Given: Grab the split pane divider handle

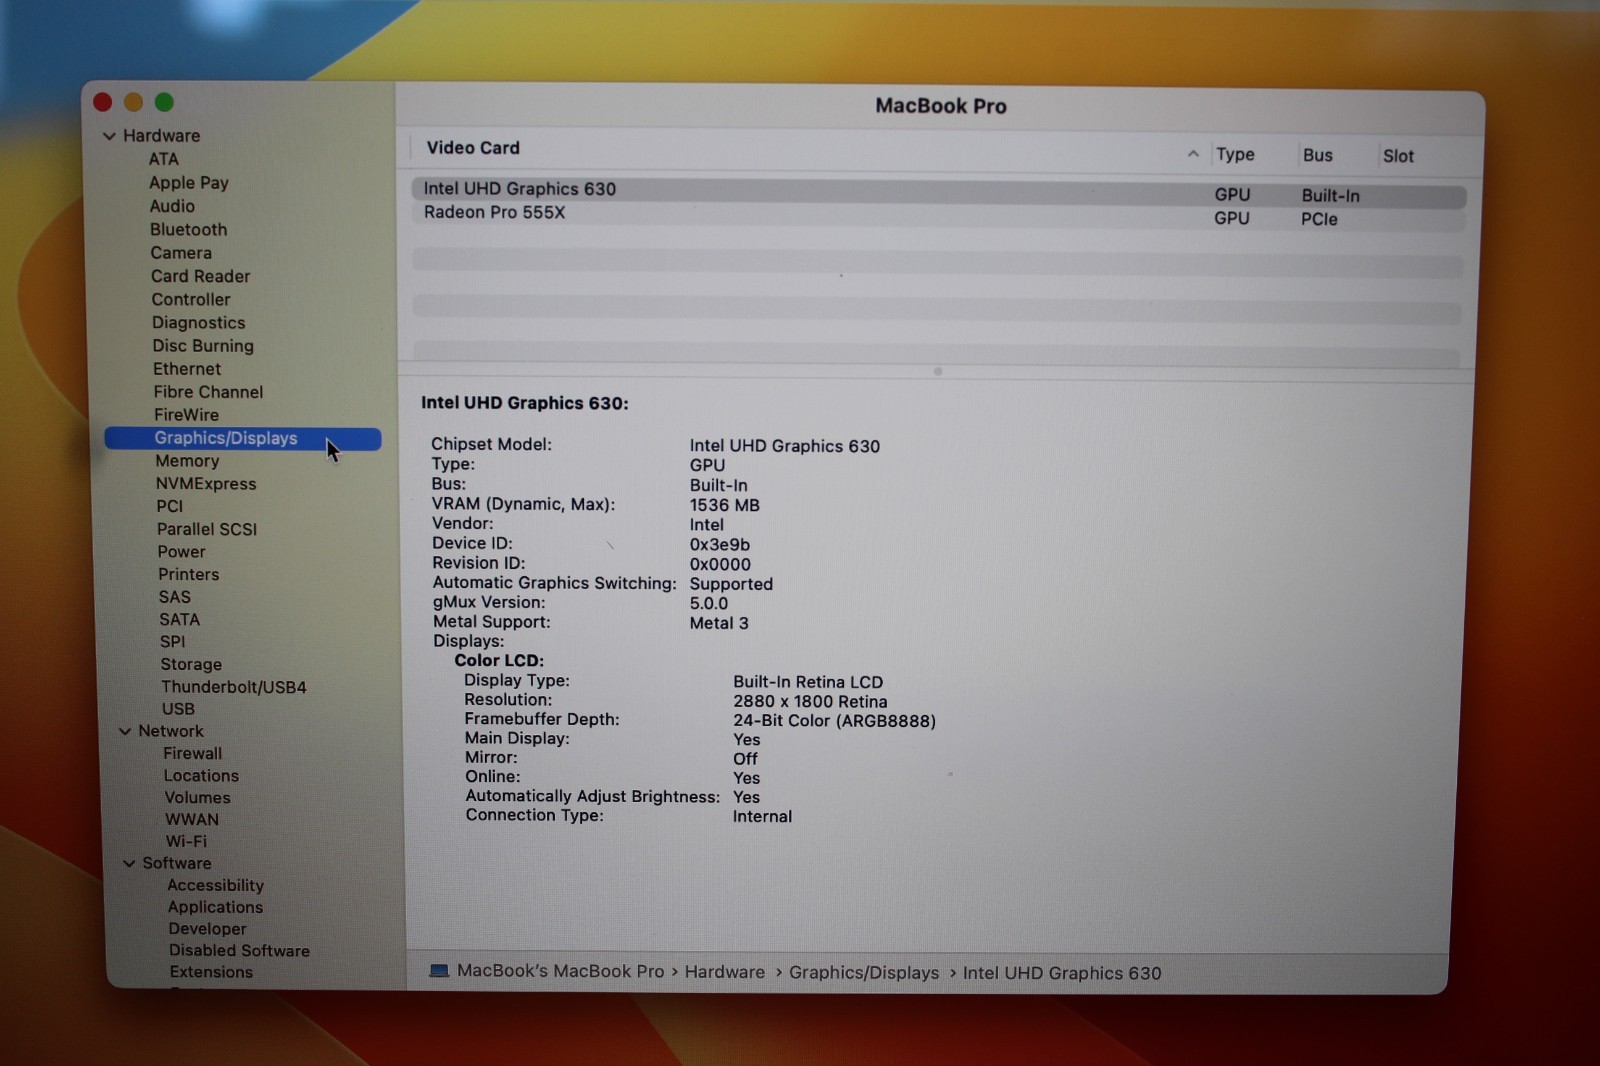Looking at the screenshot, I should pyautogui.click(x=937, y=371).
